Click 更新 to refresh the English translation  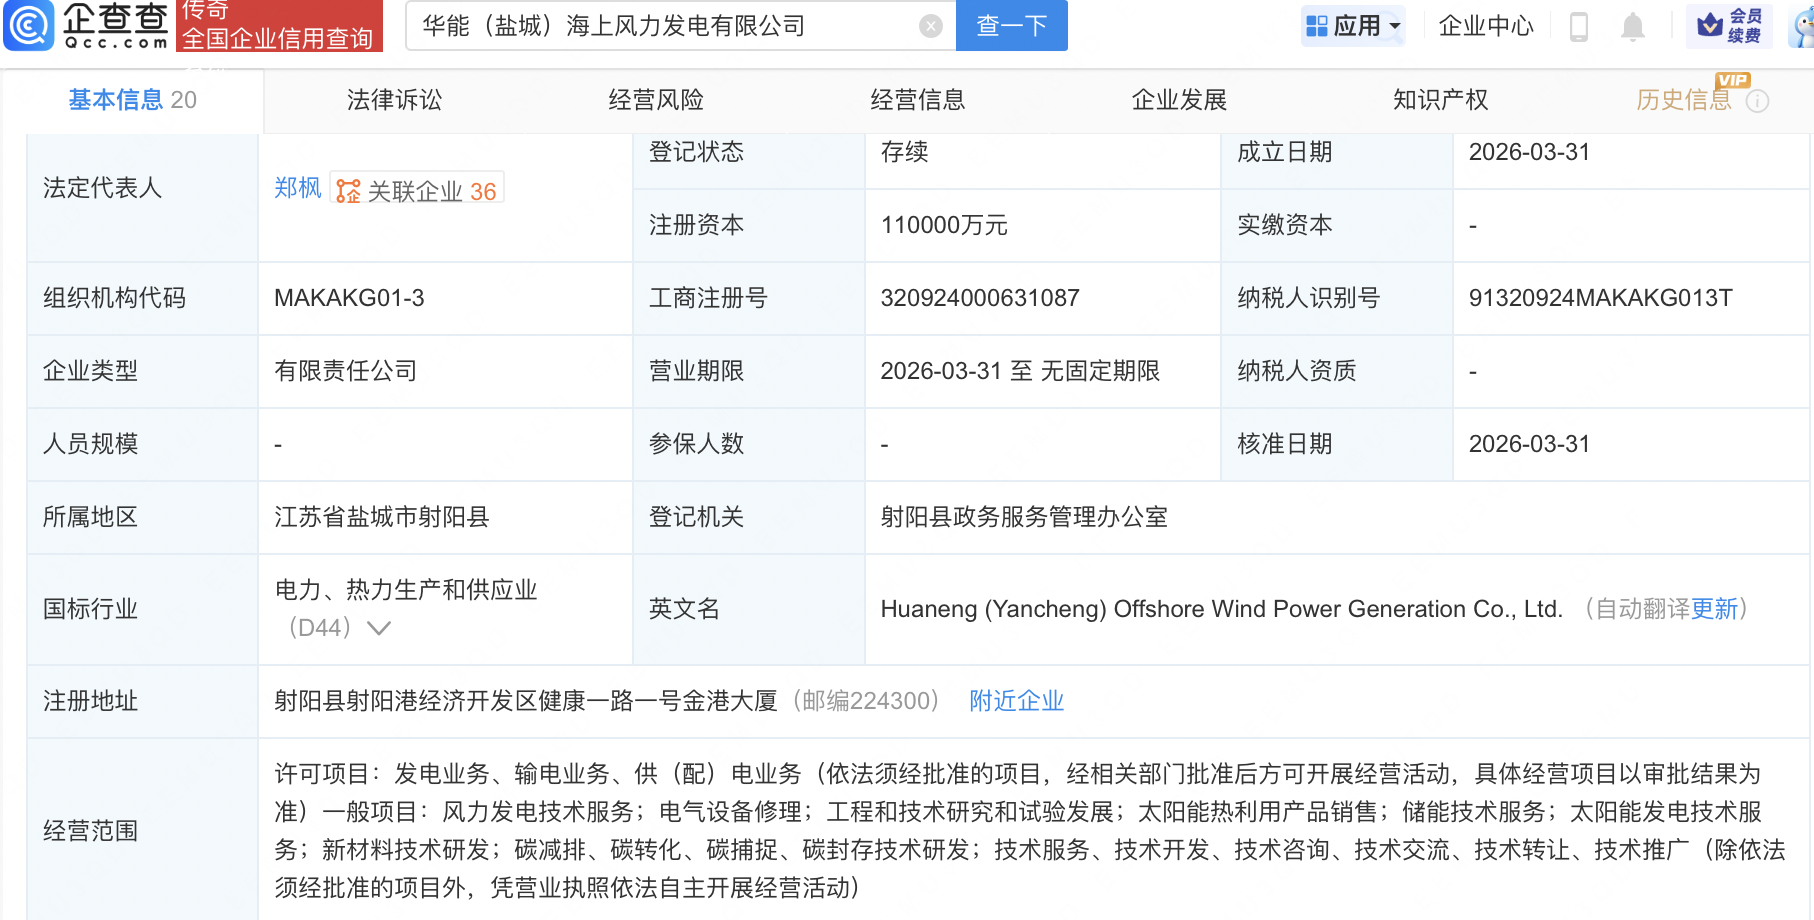tap(1714, 609)
